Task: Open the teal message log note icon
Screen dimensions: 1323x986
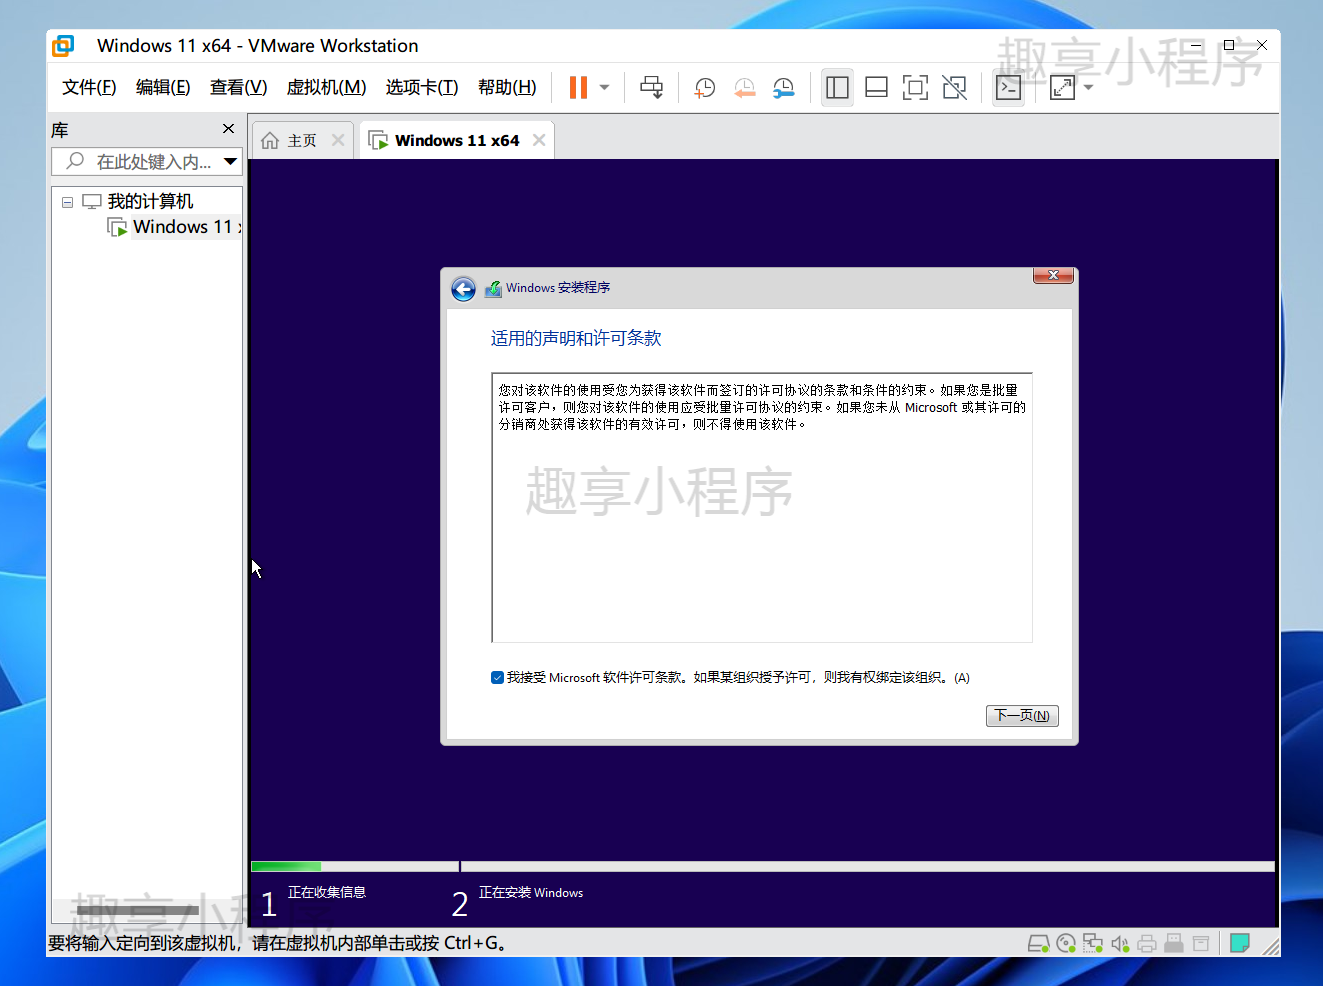Action: tap(1240, 942)
